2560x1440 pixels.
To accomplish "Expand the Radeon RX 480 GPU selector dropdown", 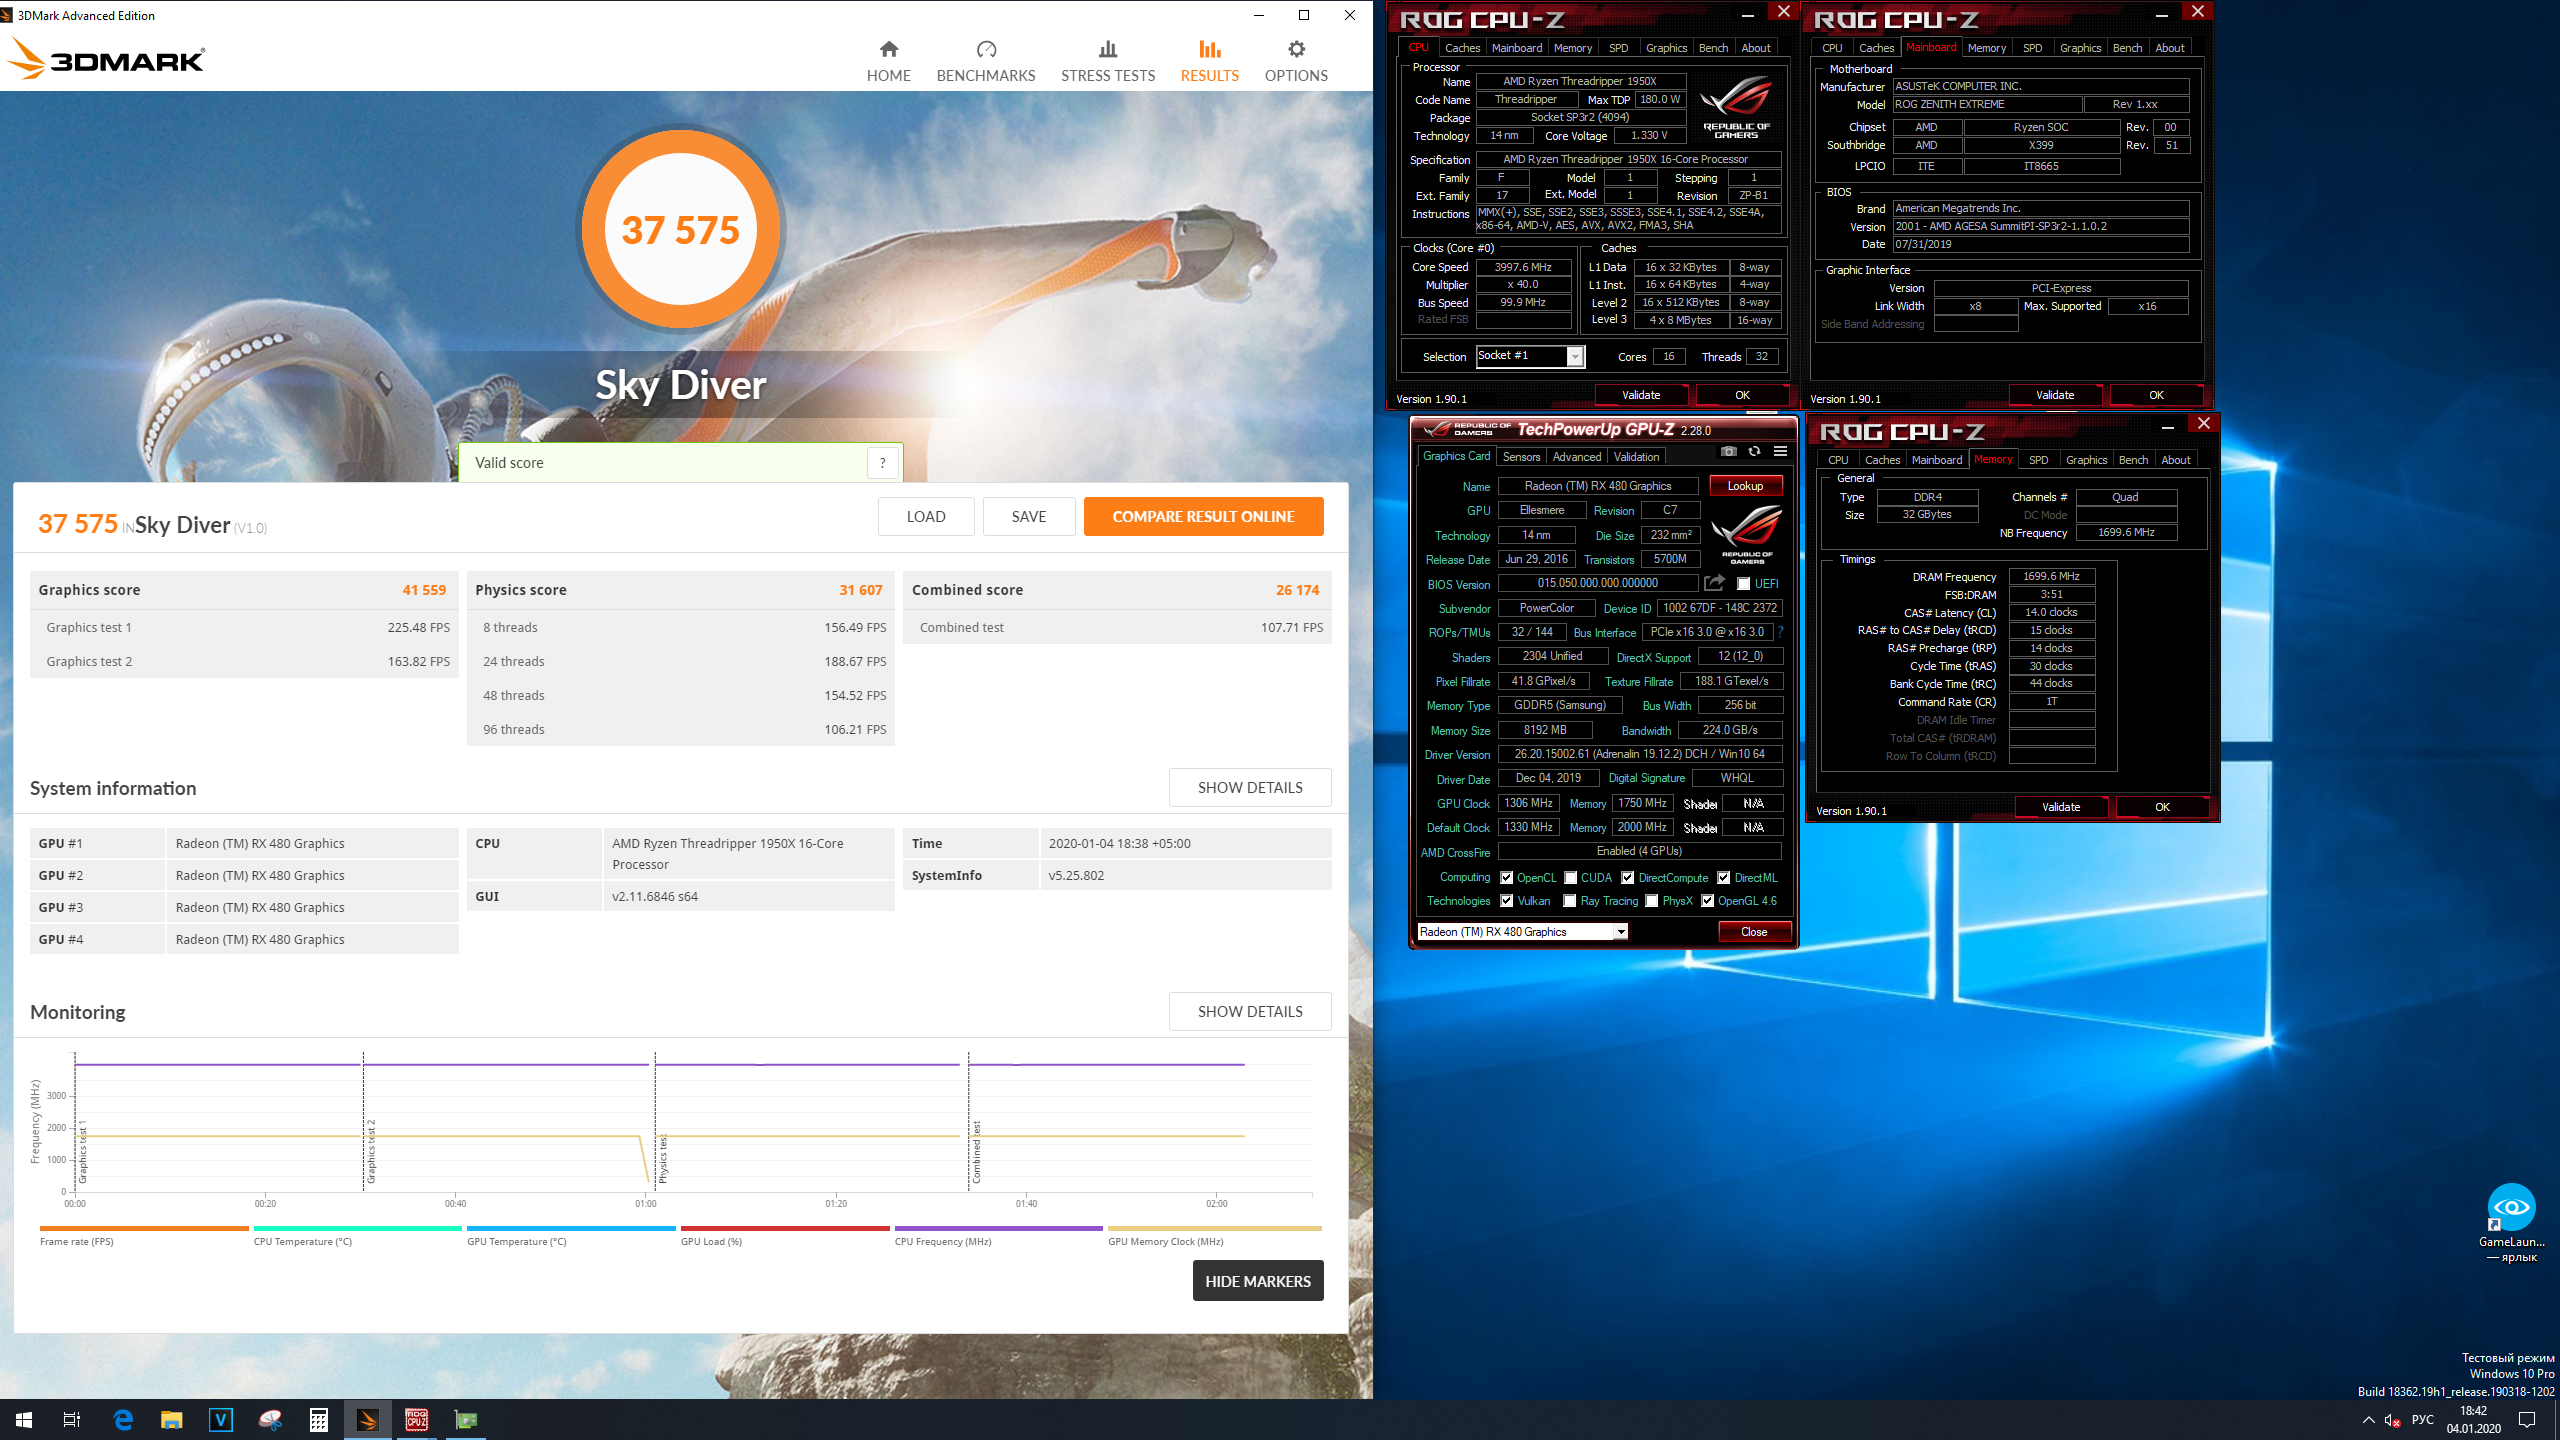I will [1620, 932].
